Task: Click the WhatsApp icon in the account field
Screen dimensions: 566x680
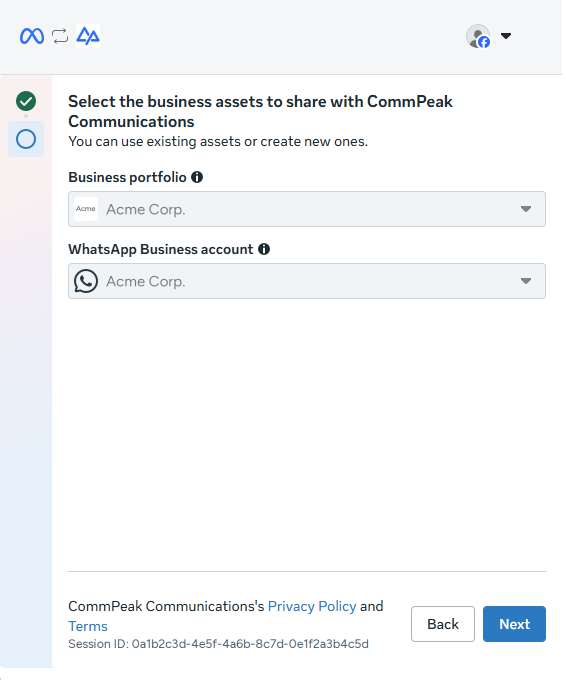Action: click(x=86, y=281)
